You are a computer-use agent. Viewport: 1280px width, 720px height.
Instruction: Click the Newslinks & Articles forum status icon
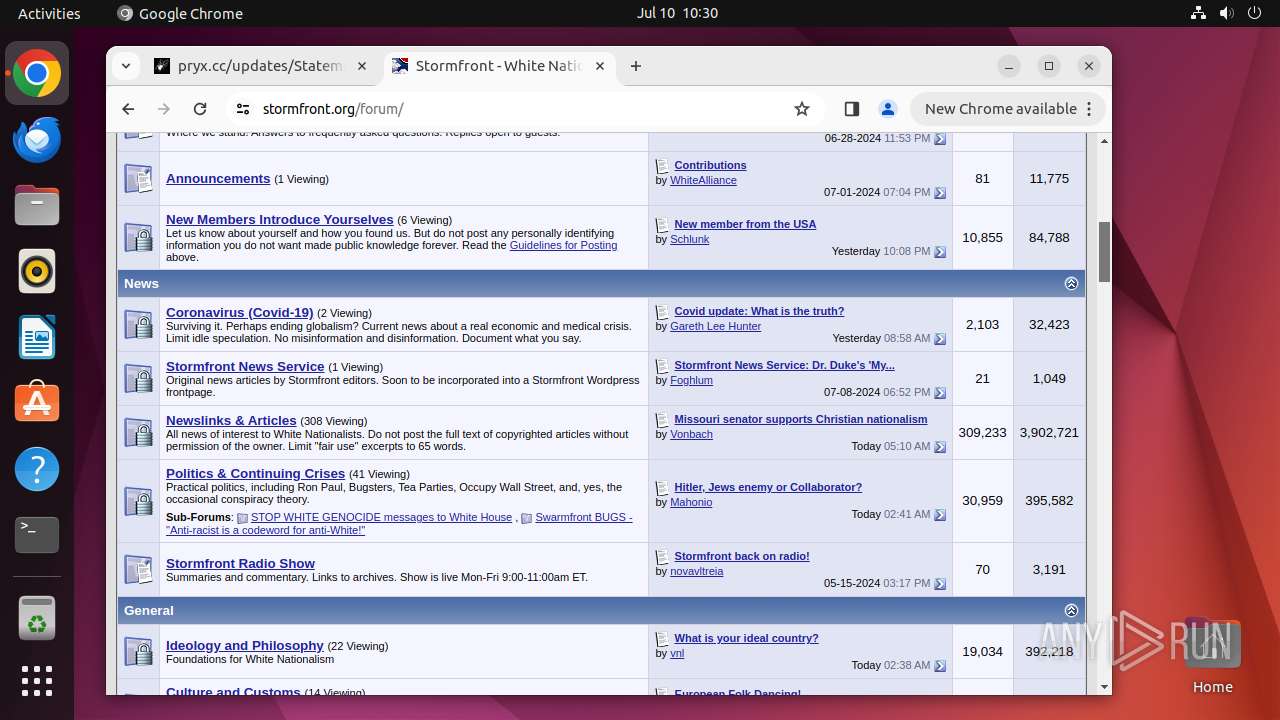tap(138, 433)
